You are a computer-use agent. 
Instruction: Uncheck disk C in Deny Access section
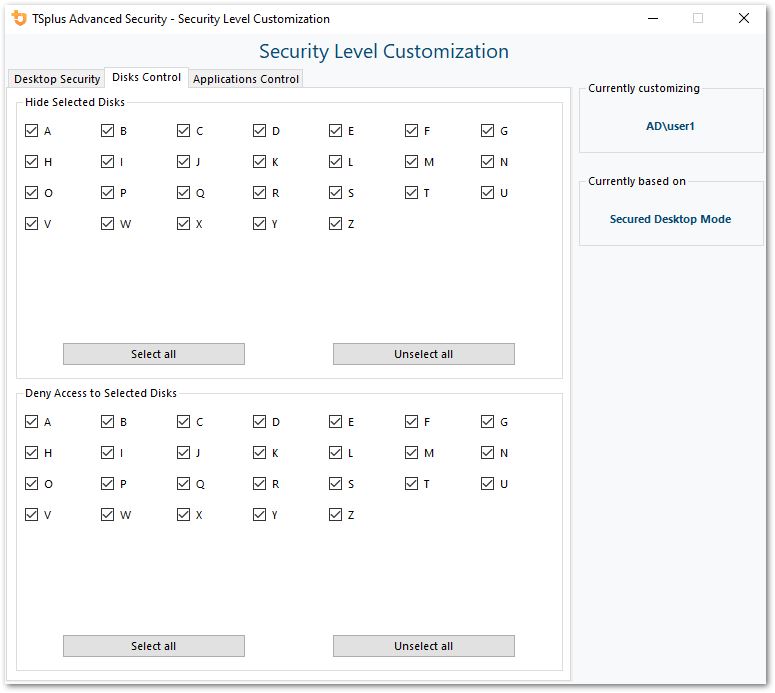coord(184,422)
